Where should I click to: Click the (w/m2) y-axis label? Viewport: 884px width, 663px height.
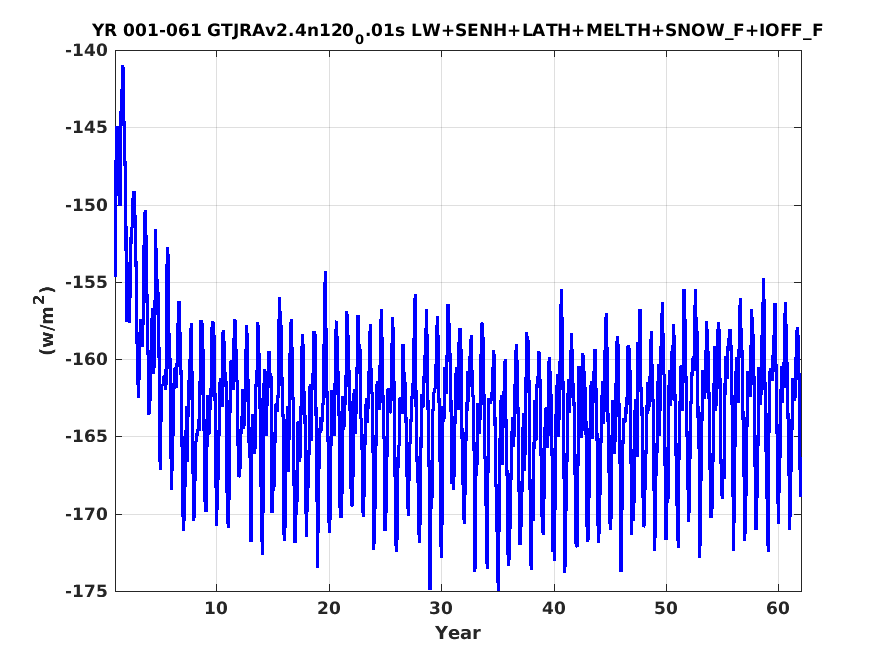45,320
